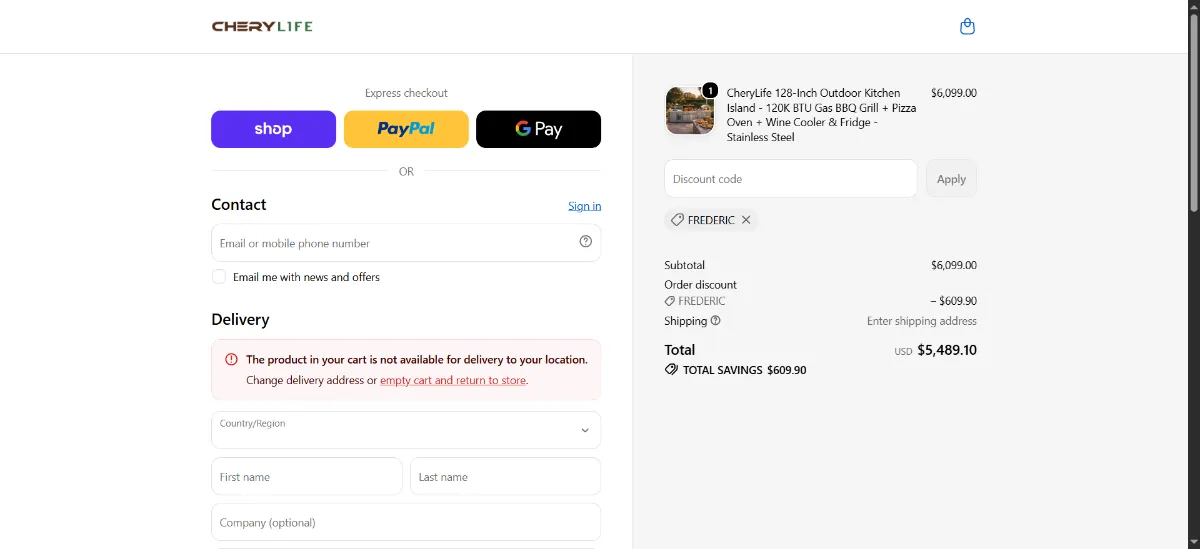
Task: Click the – $609.90 discount amount
Action: pos(953,301)
